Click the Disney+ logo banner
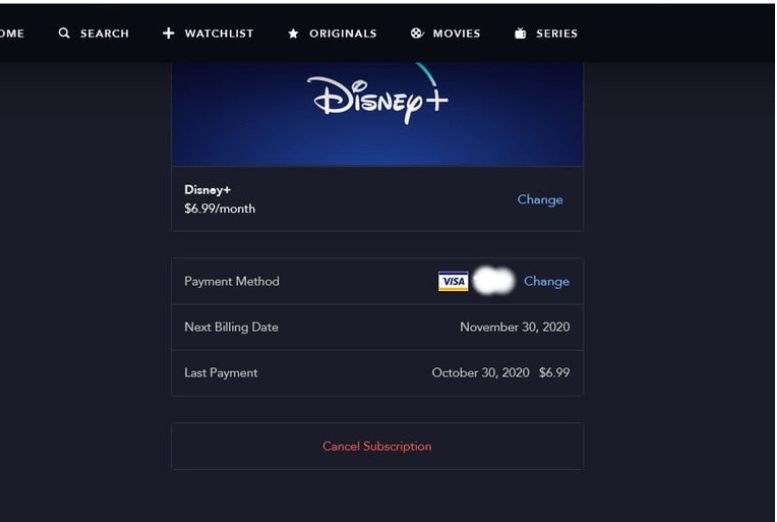 [377, 114]
